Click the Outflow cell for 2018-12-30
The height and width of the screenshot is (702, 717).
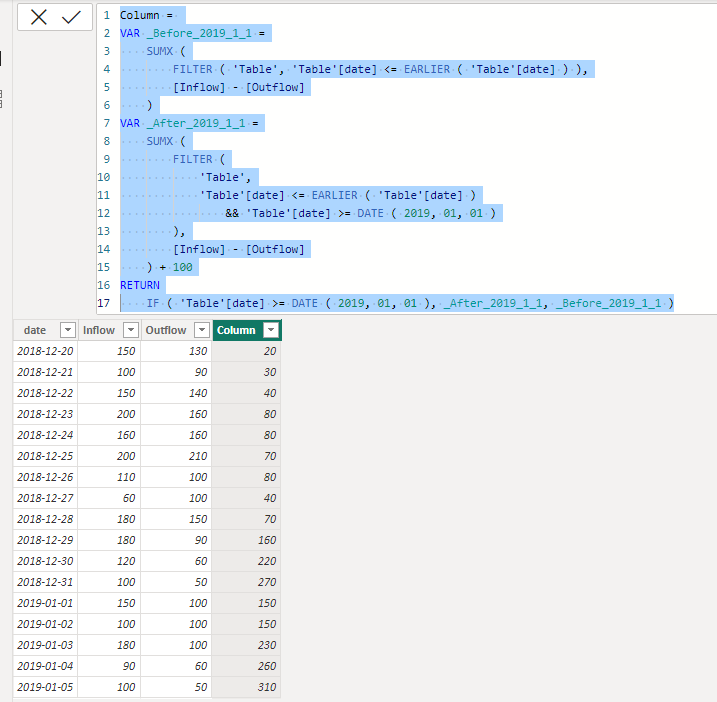coord(176,561)
